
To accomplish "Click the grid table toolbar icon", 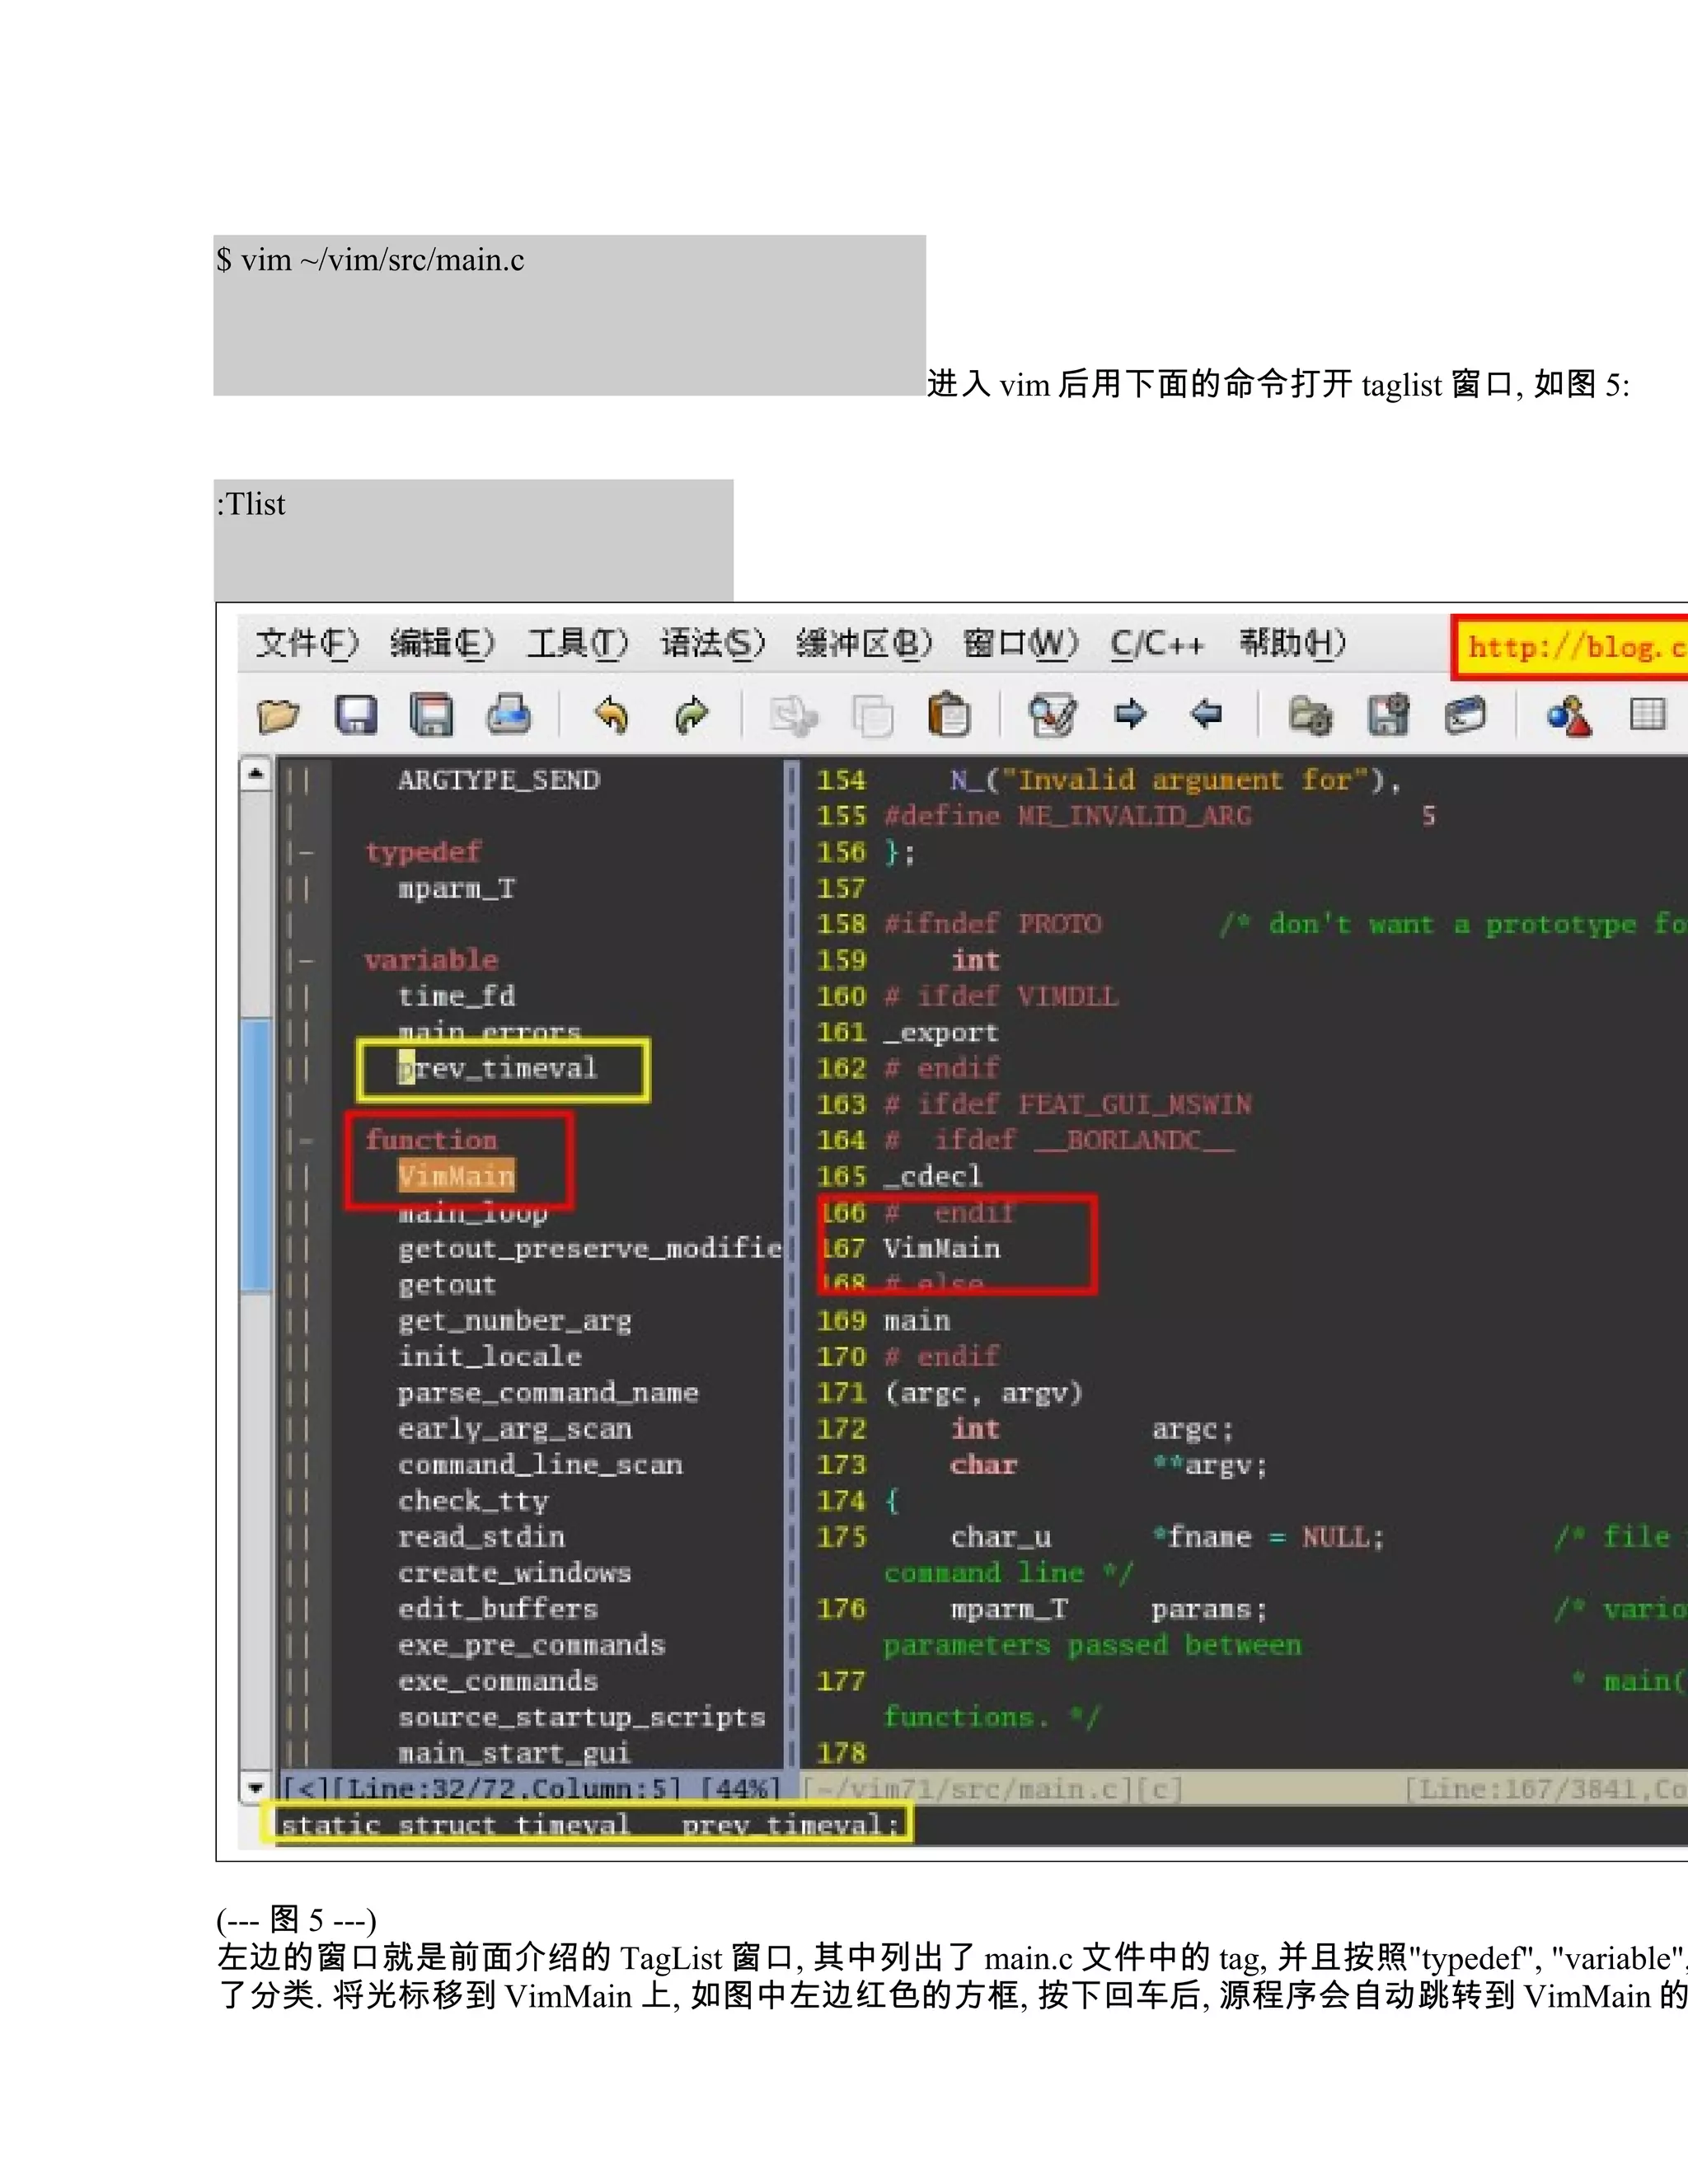I will pyautogui.click(x=1647, y=714).
